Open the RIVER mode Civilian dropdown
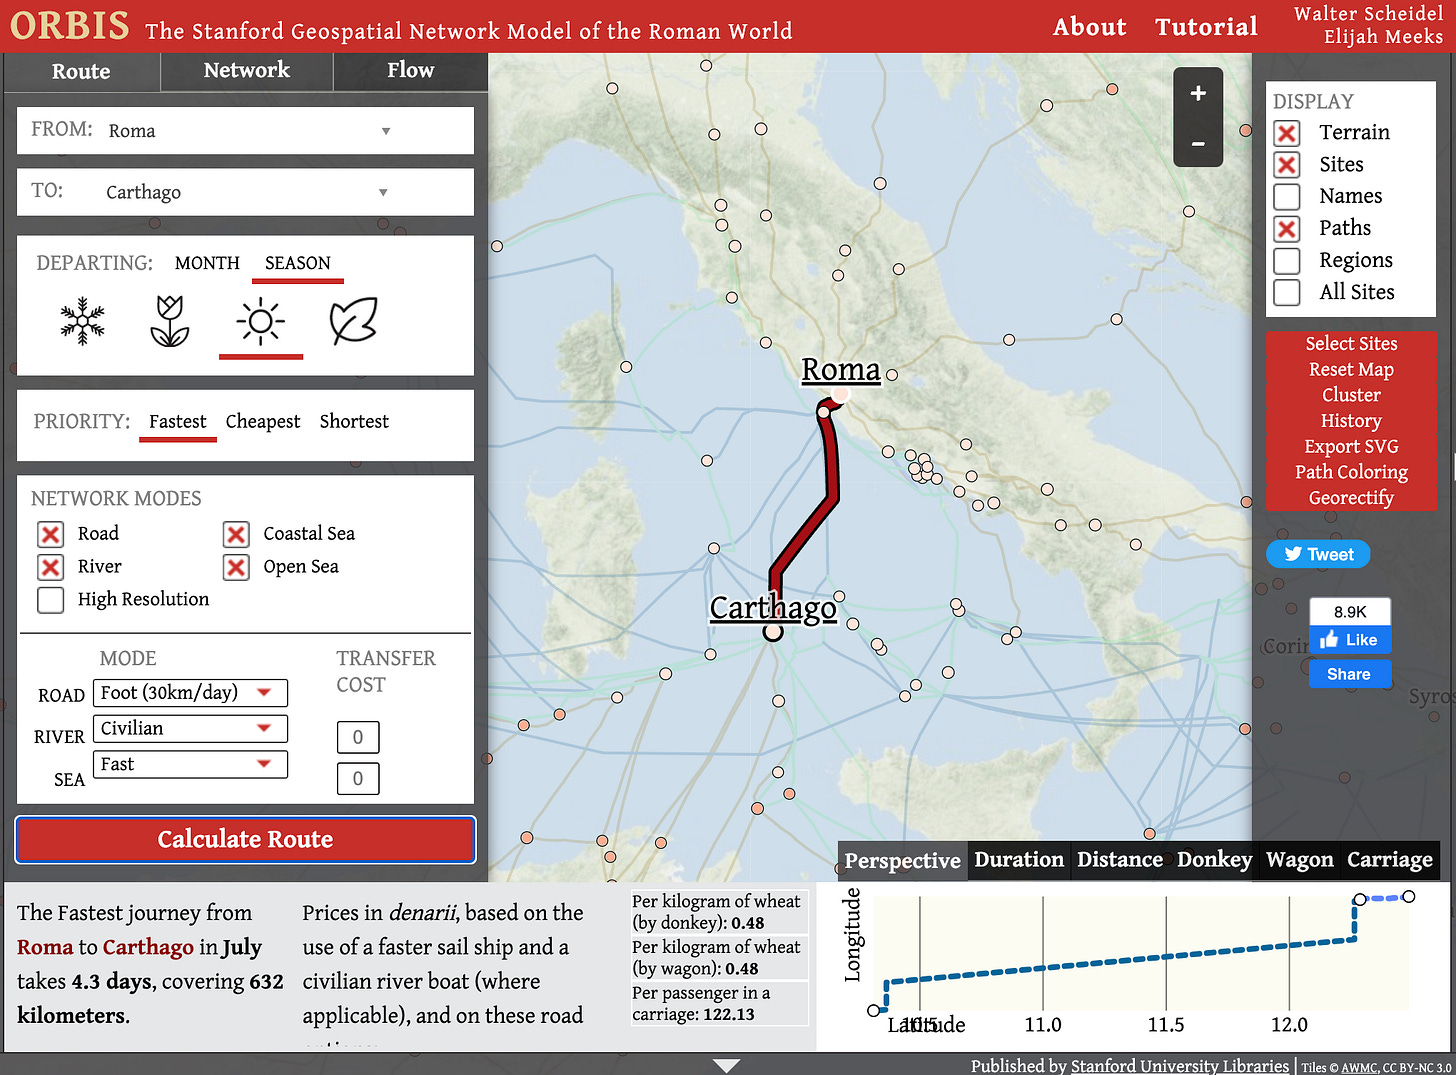 (190, 729)
